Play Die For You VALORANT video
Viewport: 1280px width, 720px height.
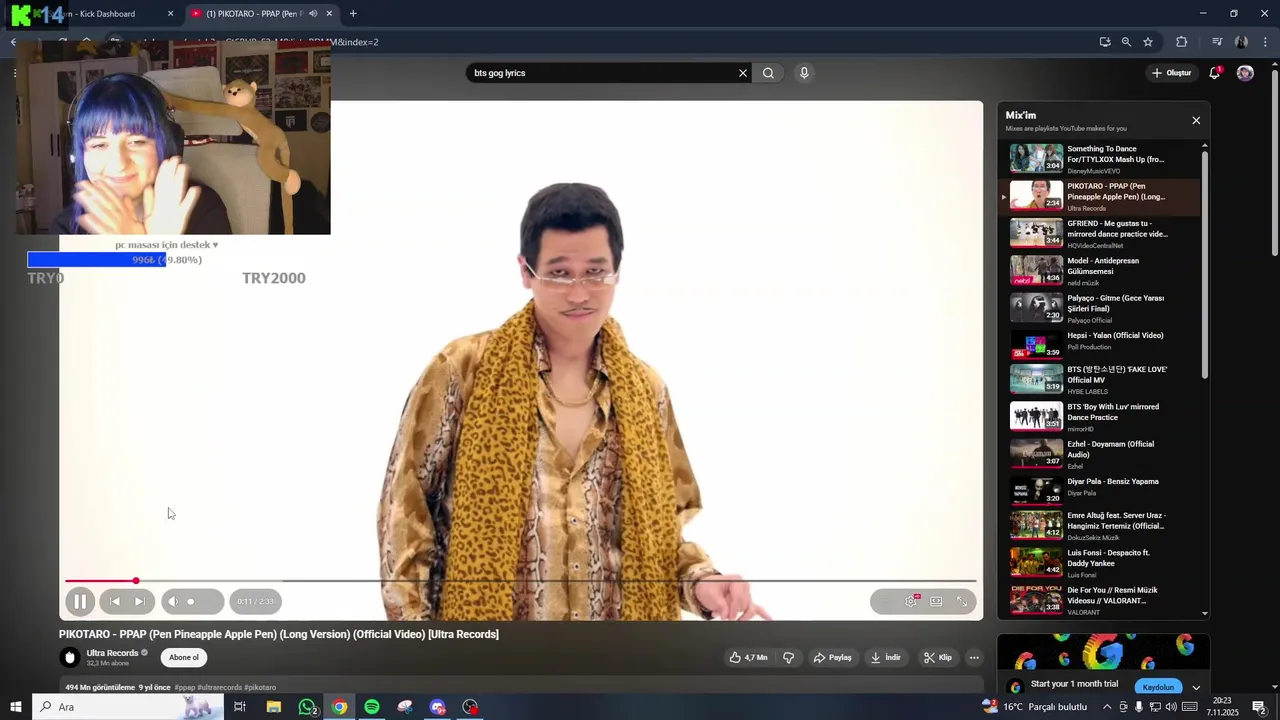click(1100, 600)
